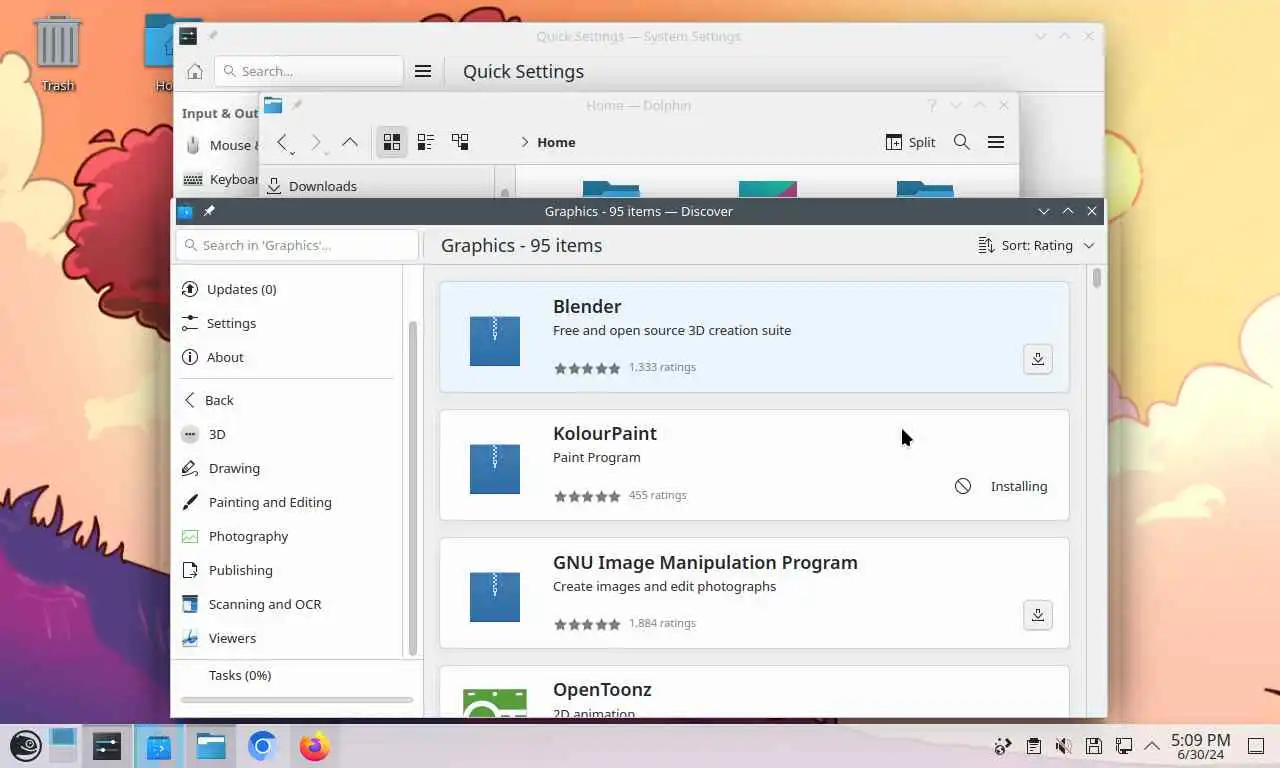Open Trash on the desktop
Viewport: 1280px width, 768px height.
coord(58,52)
